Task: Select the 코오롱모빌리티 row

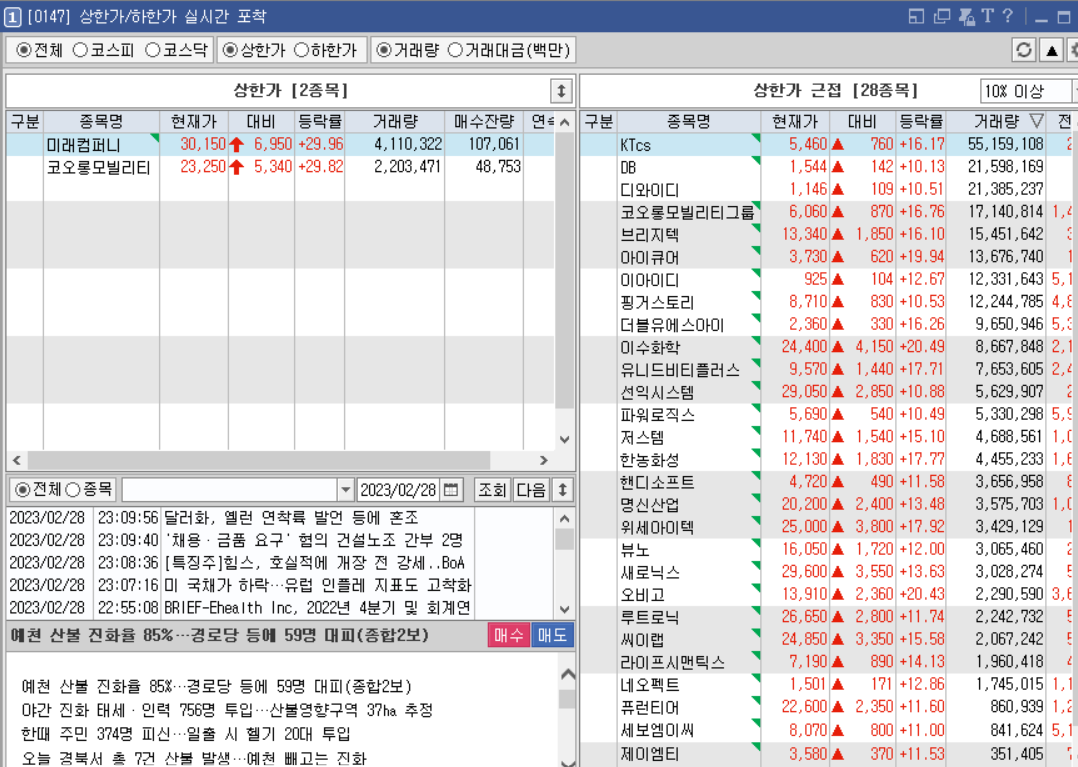Action: 280,167
